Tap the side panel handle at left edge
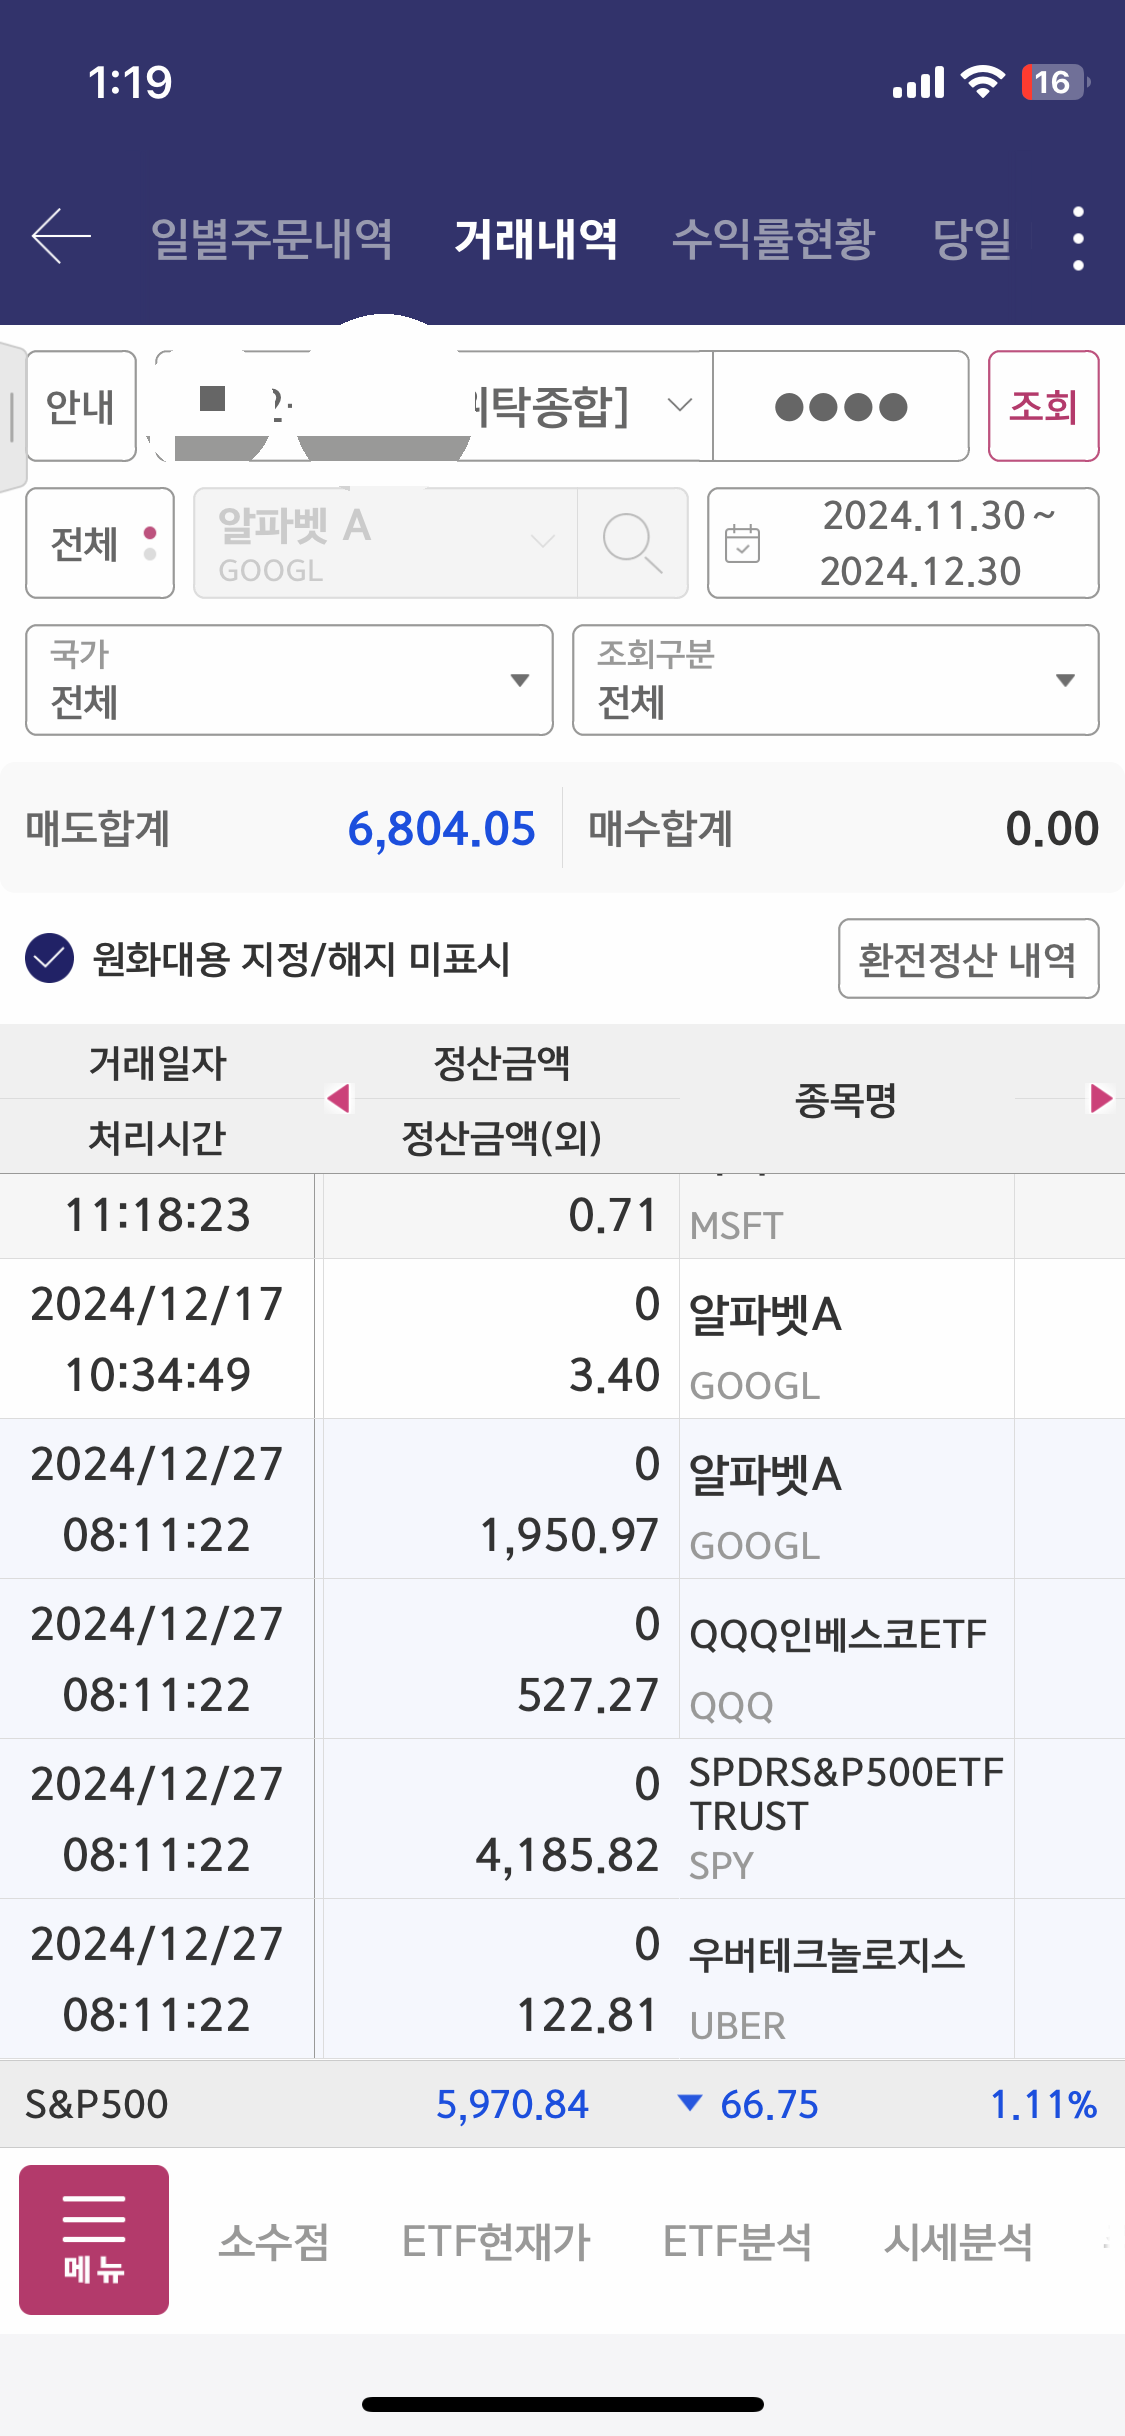This screenshot has height=2436, width=1125. point(12,416)
